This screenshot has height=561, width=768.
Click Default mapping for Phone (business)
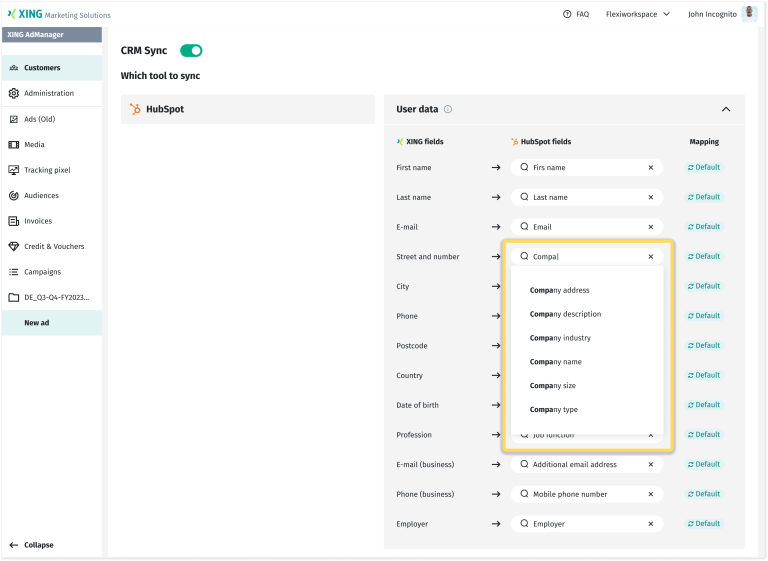(x=703, y=494)
